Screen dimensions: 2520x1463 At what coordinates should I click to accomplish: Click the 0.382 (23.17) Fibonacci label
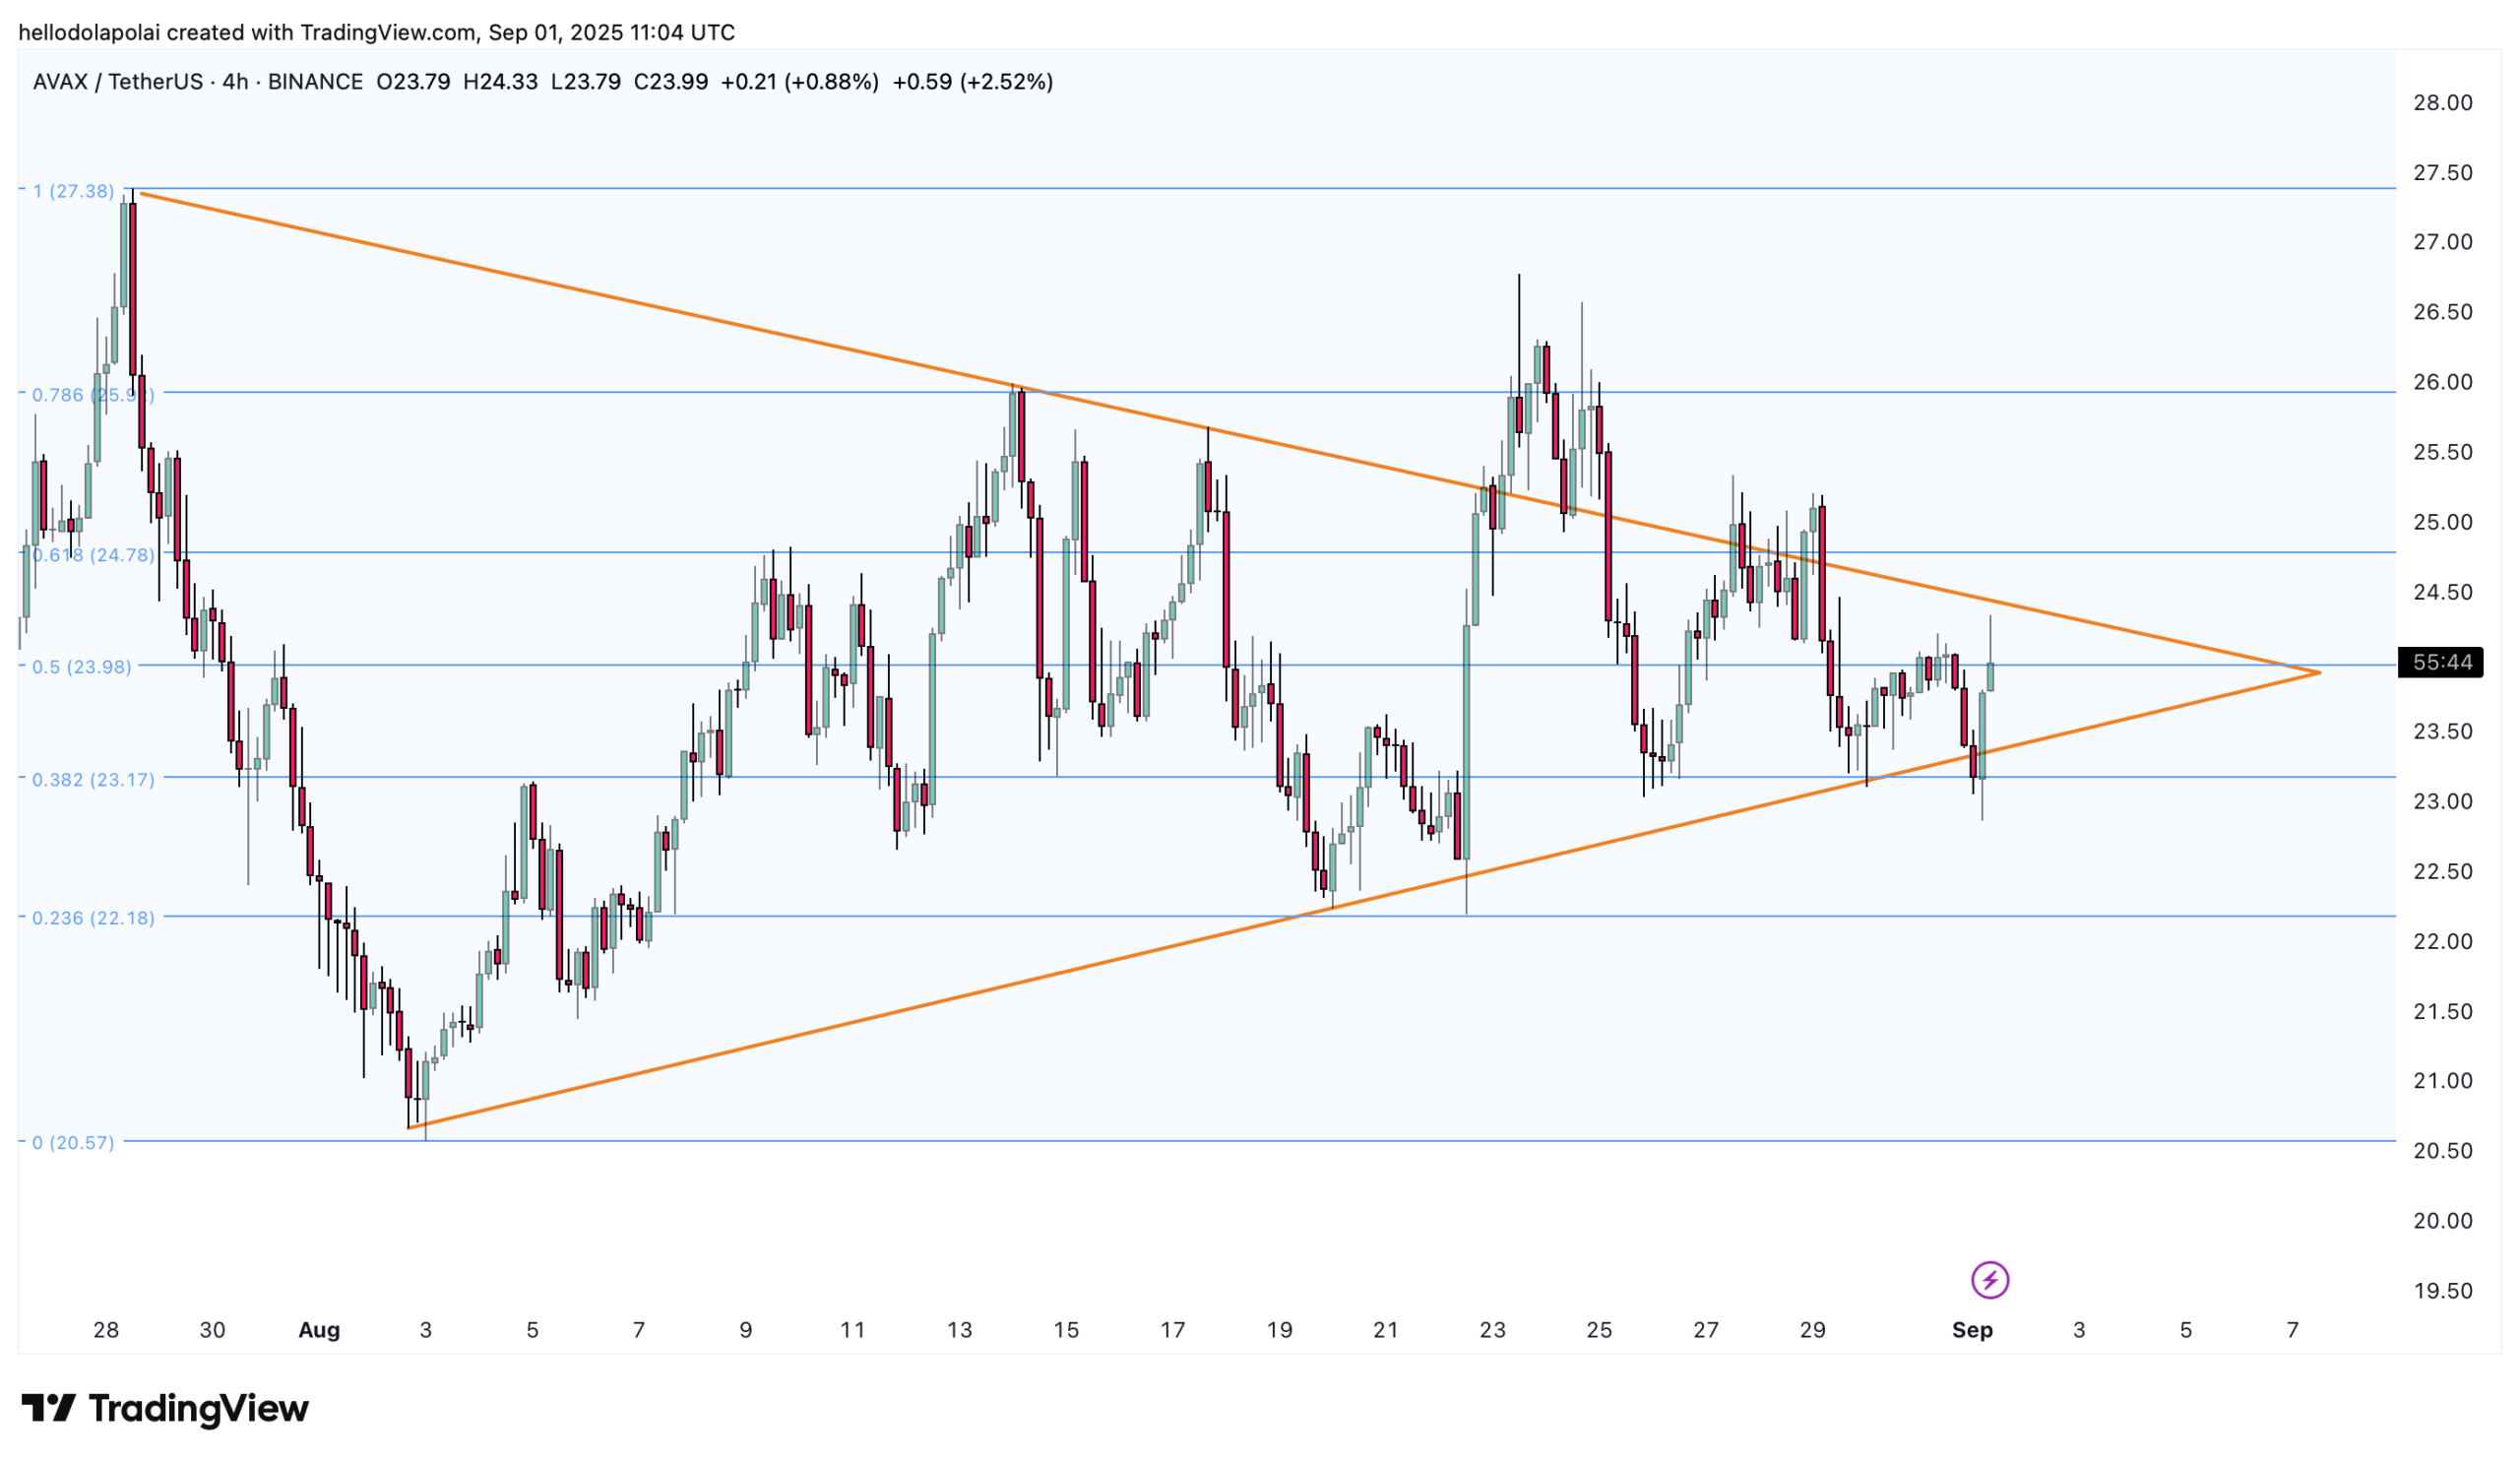[93, 779]
